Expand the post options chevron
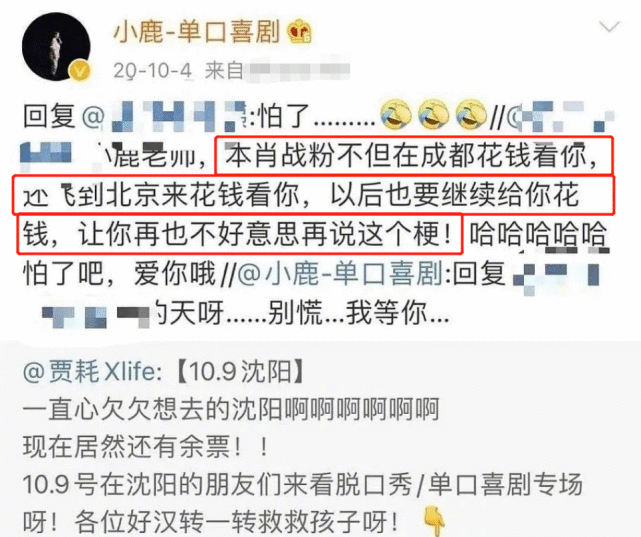The image size is (641, 537). click(x=609, y=27)
